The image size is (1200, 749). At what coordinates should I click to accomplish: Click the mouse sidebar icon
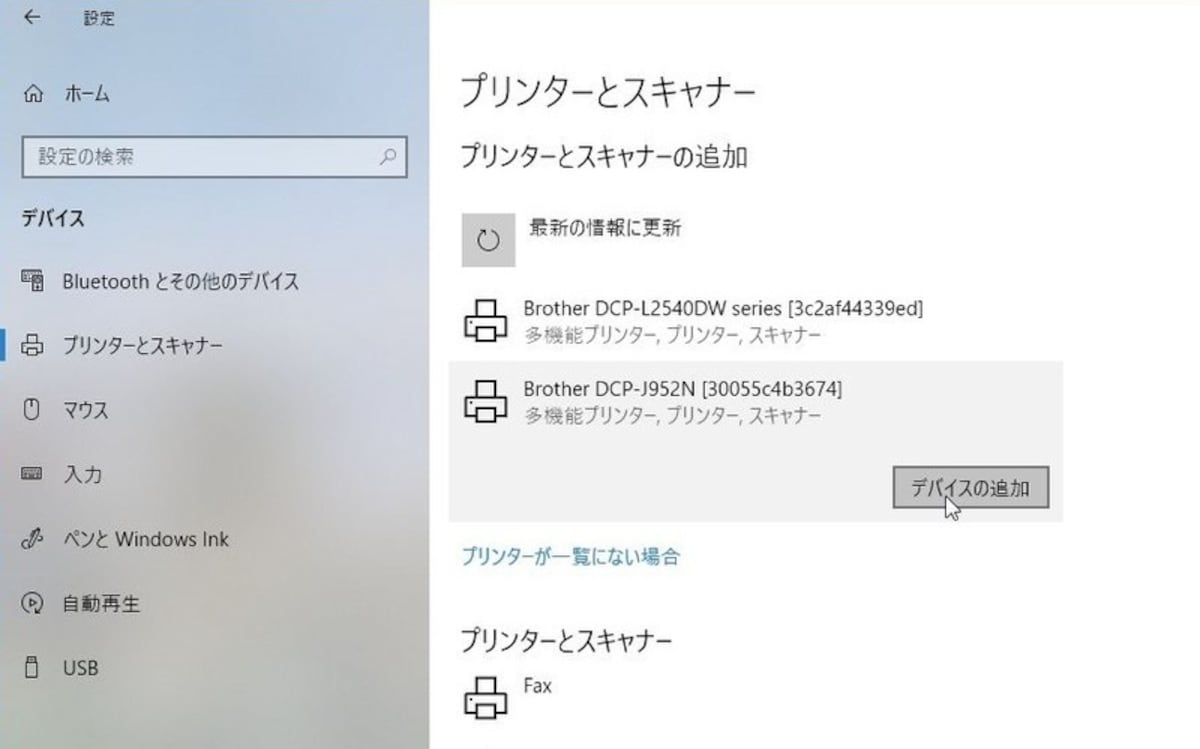coord(32,410)
